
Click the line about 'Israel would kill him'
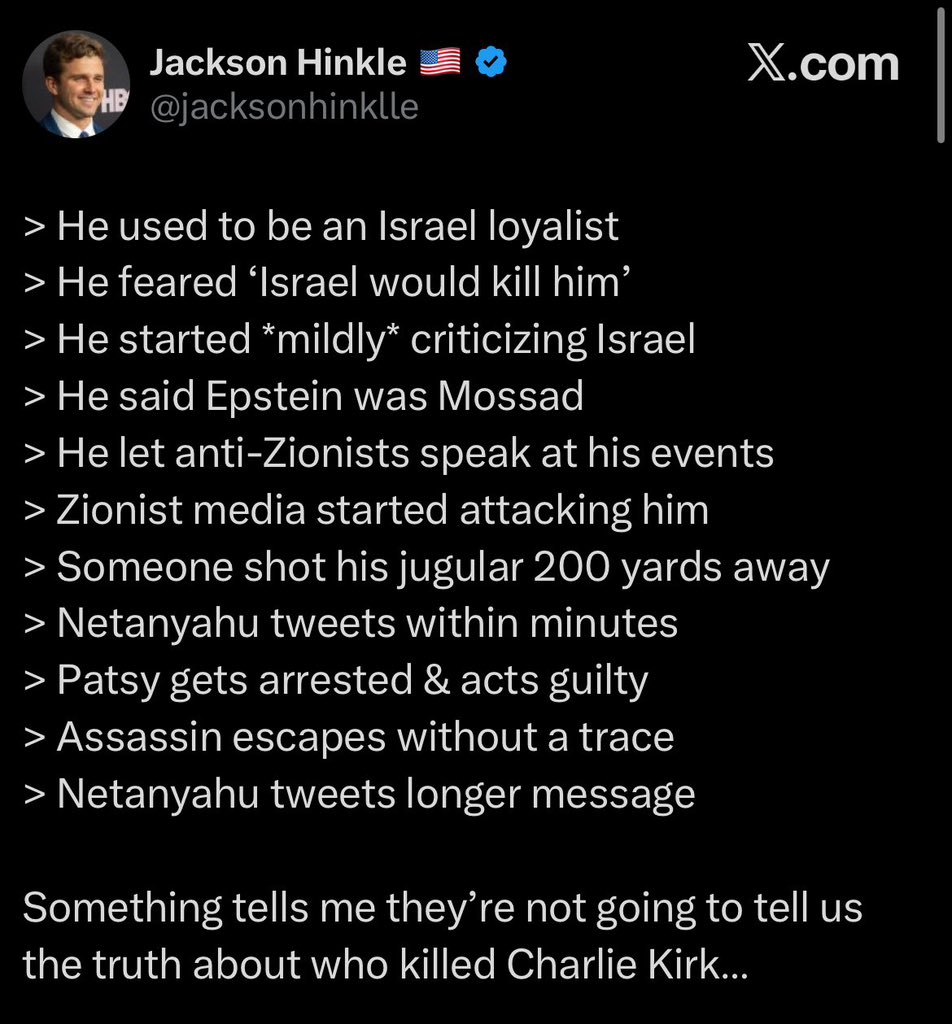(x=326, y=283)
